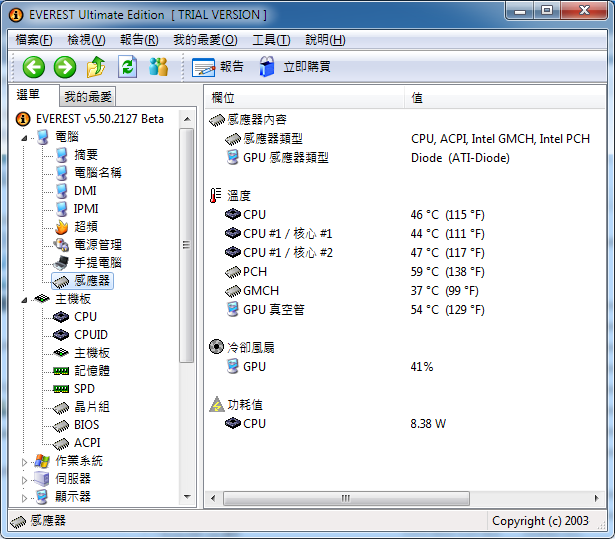Screen dimensions: 615x539
Task: Select 摘要 in the tree
Action: click(86, 155)
